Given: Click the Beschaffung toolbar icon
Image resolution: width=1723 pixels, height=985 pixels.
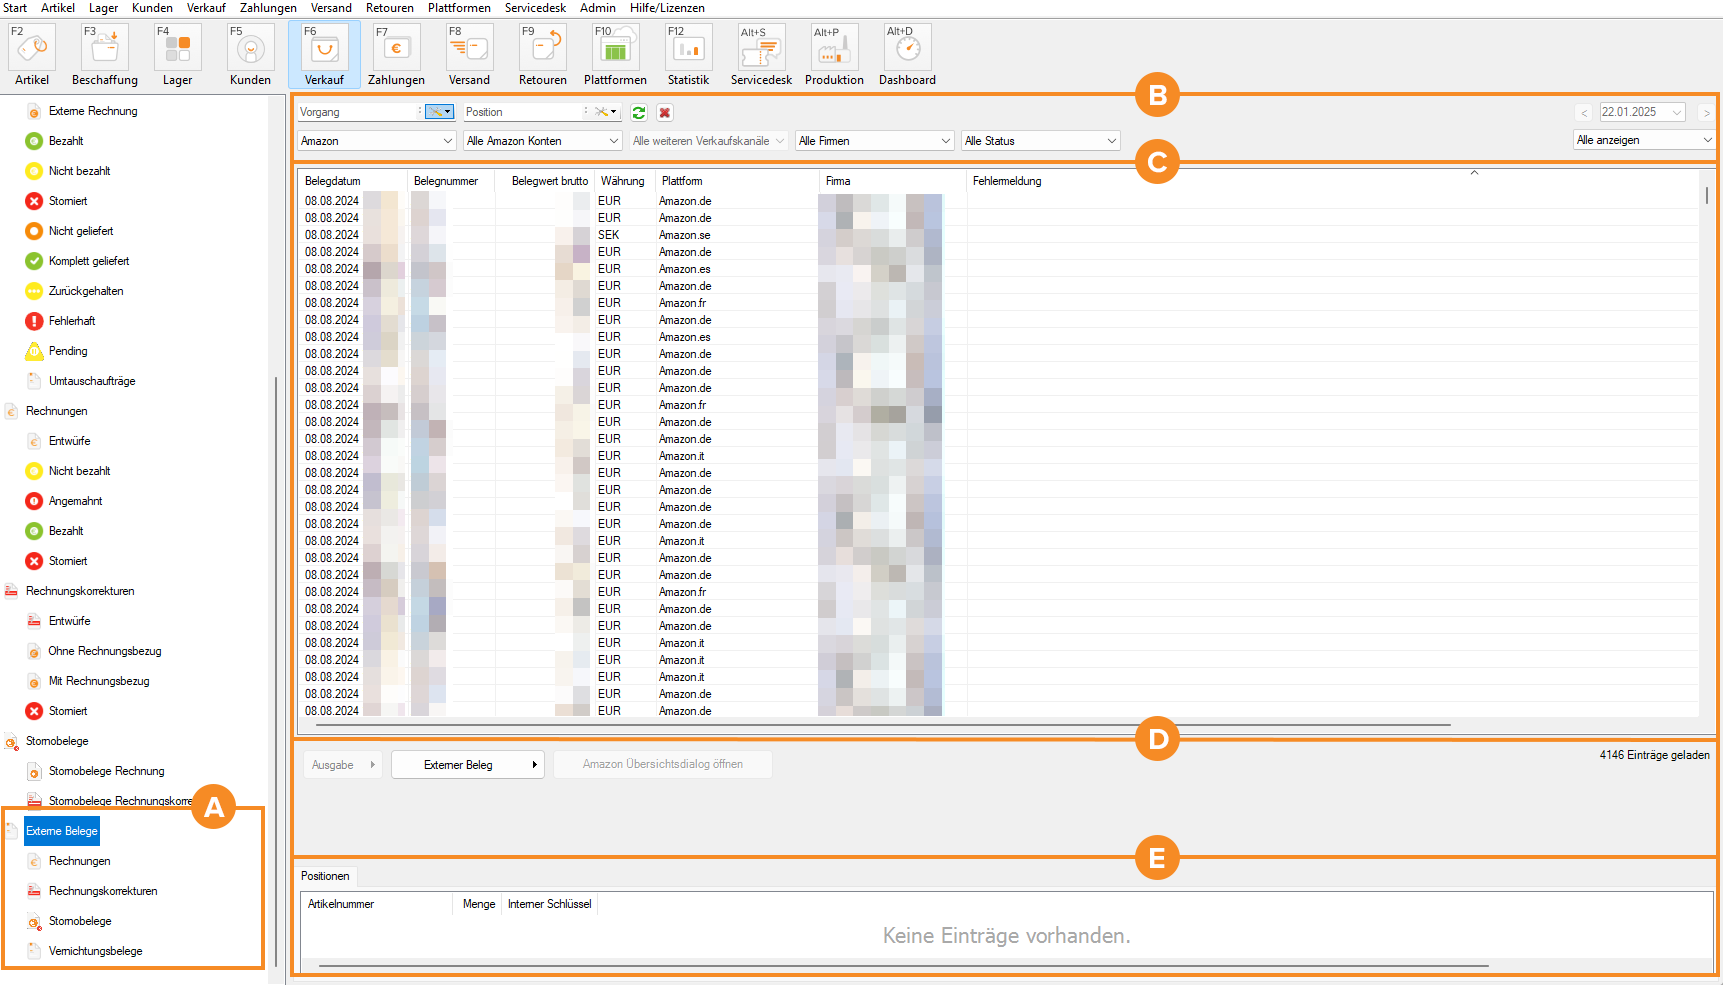Looking at the screenshot, I should click(x=105, y=55).
